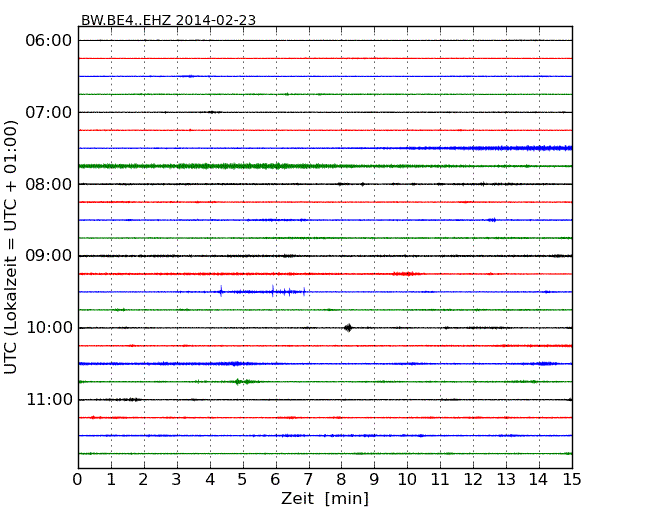Click the x-axis tick label 7
This screenshot has height=520, width=650.
[309, 479]
